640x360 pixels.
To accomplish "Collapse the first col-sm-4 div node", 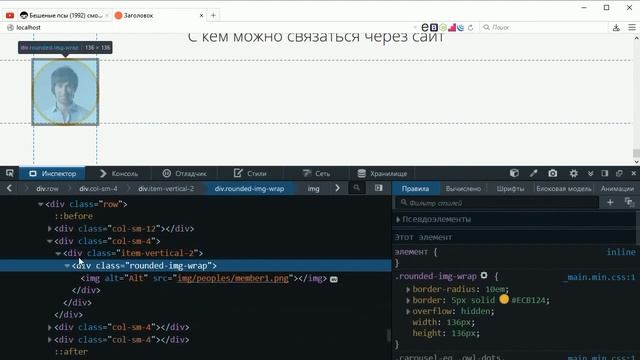I will 50,241.
